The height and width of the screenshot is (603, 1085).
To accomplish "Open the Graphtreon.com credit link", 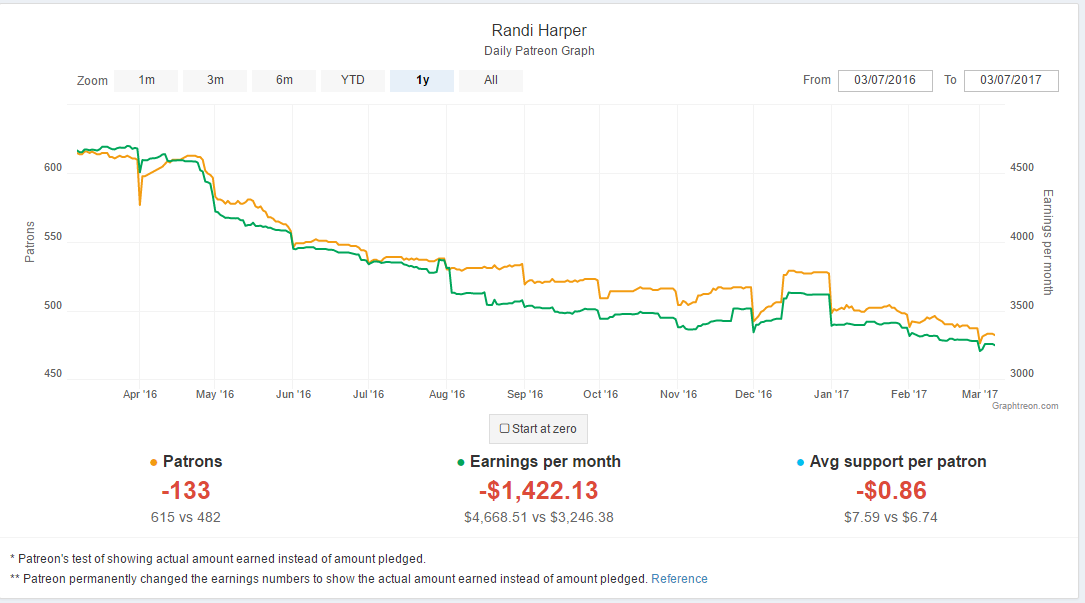I will tap(1025, 406).
